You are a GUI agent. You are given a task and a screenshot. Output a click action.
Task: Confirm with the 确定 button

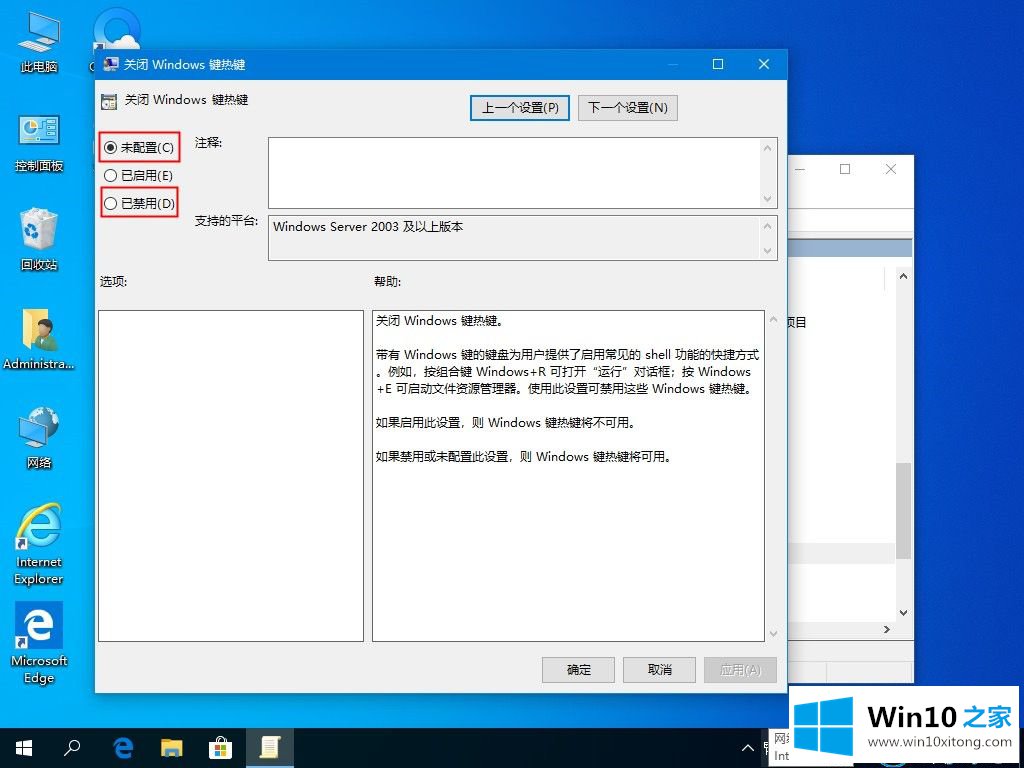pyautogui.click(x=579, y=669)
